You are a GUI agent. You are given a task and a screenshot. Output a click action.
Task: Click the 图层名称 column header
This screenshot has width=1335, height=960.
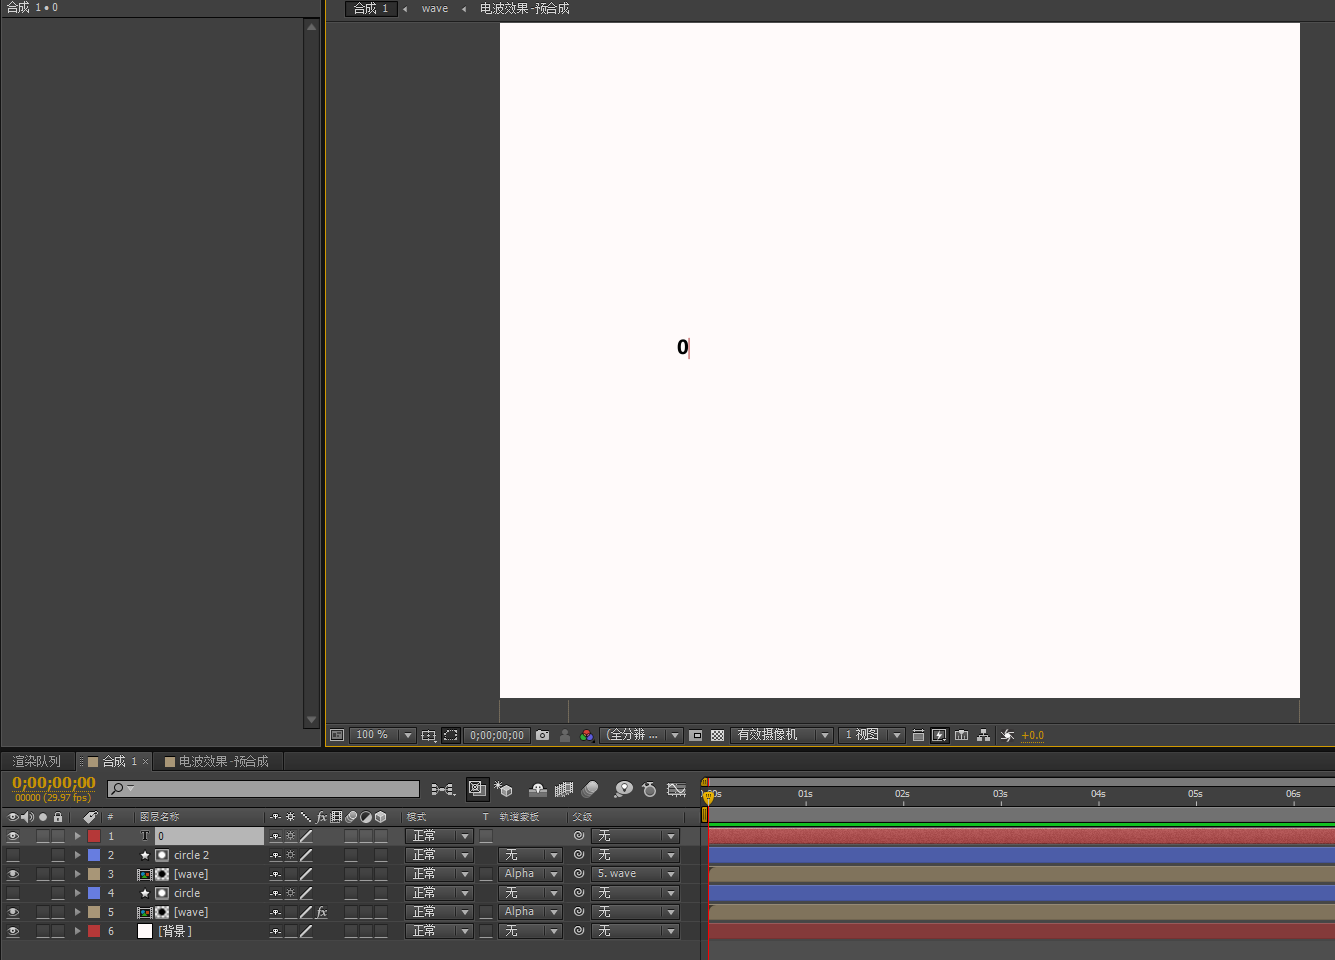160,817
